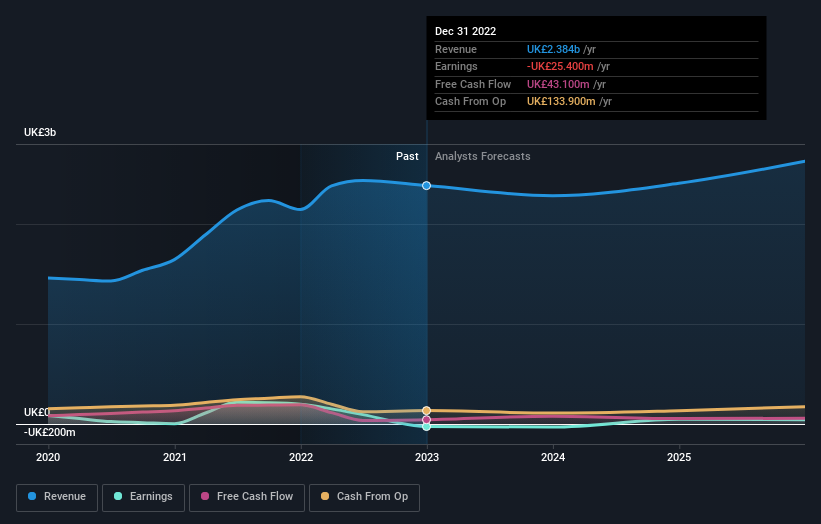Image resolution: width=821 pixels, height=524 pixels.
Task: Click the Dec 31 2022 tooltip date
Action: point(465,31)
